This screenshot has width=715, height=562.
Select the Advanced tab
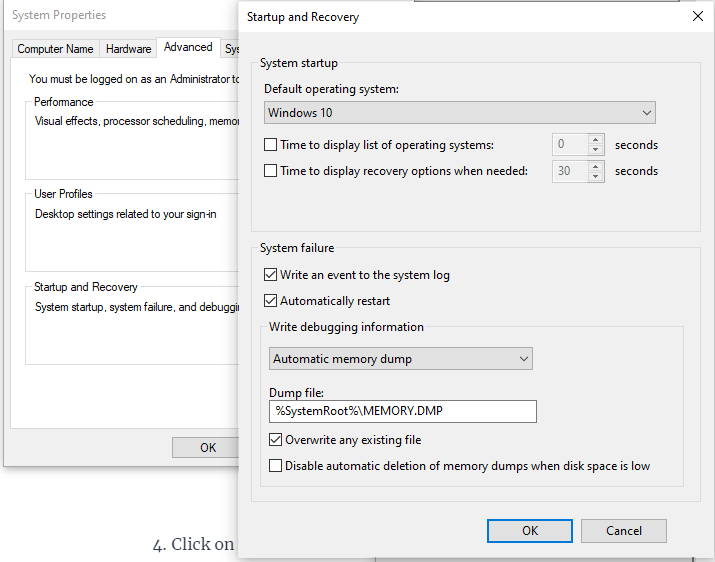click(x=188, y=47)
